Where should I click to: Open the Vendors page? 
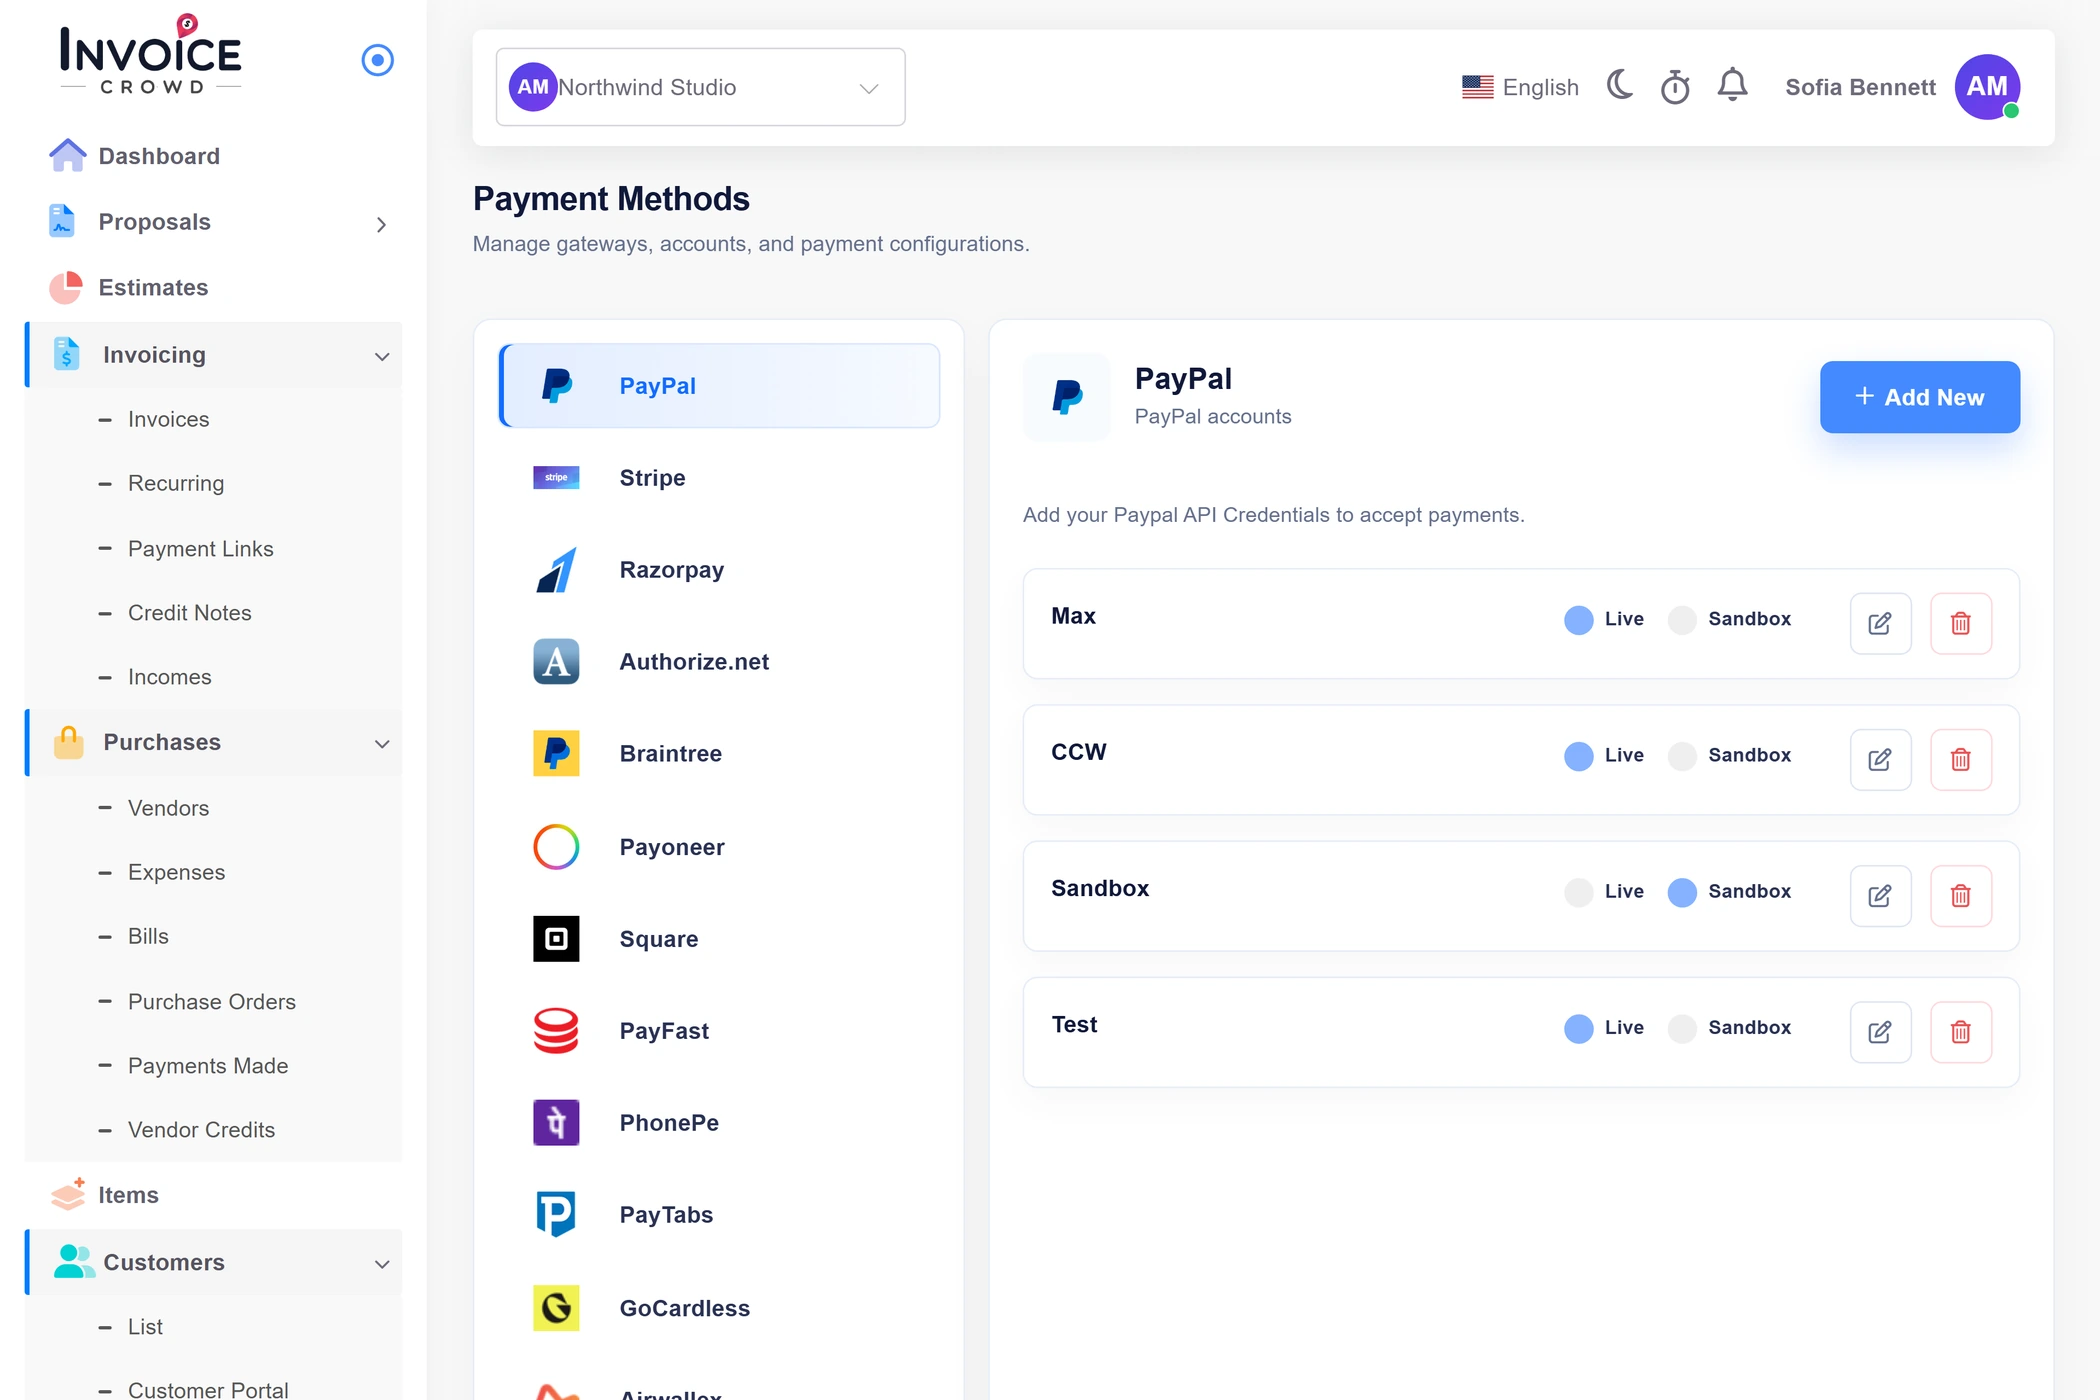click(168, 807)
